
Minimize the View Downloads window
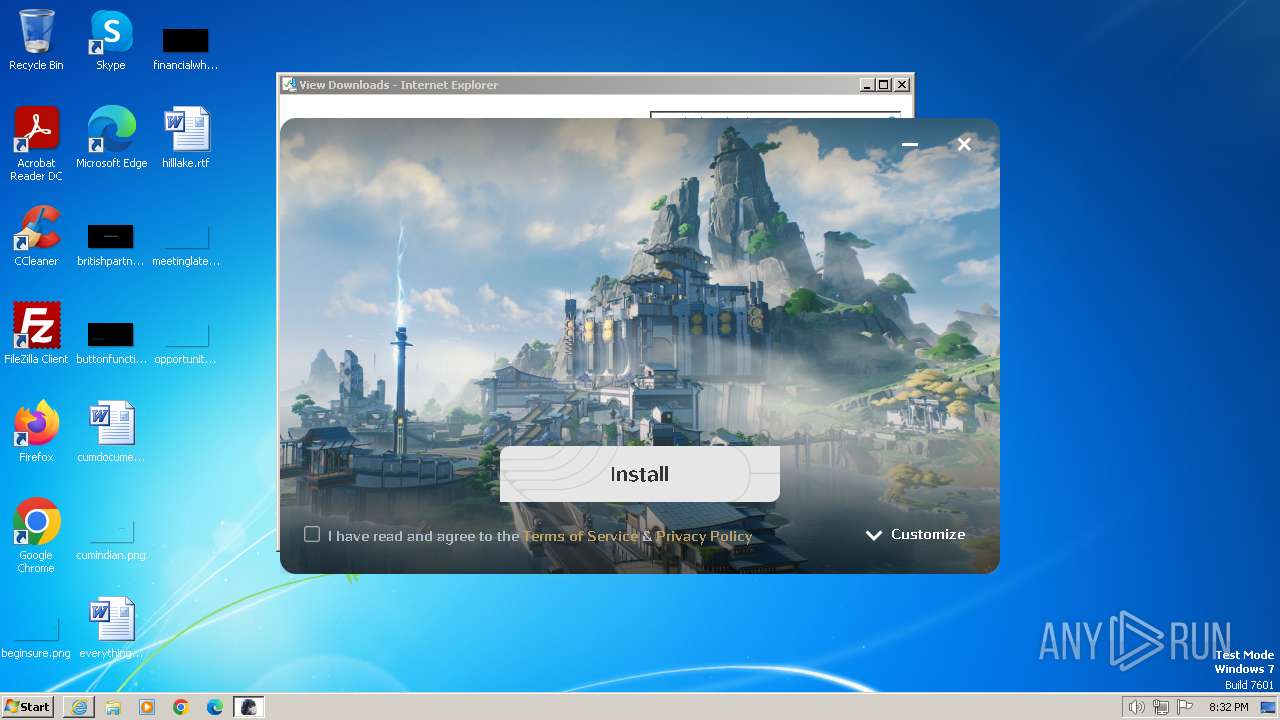click(867, 85)
